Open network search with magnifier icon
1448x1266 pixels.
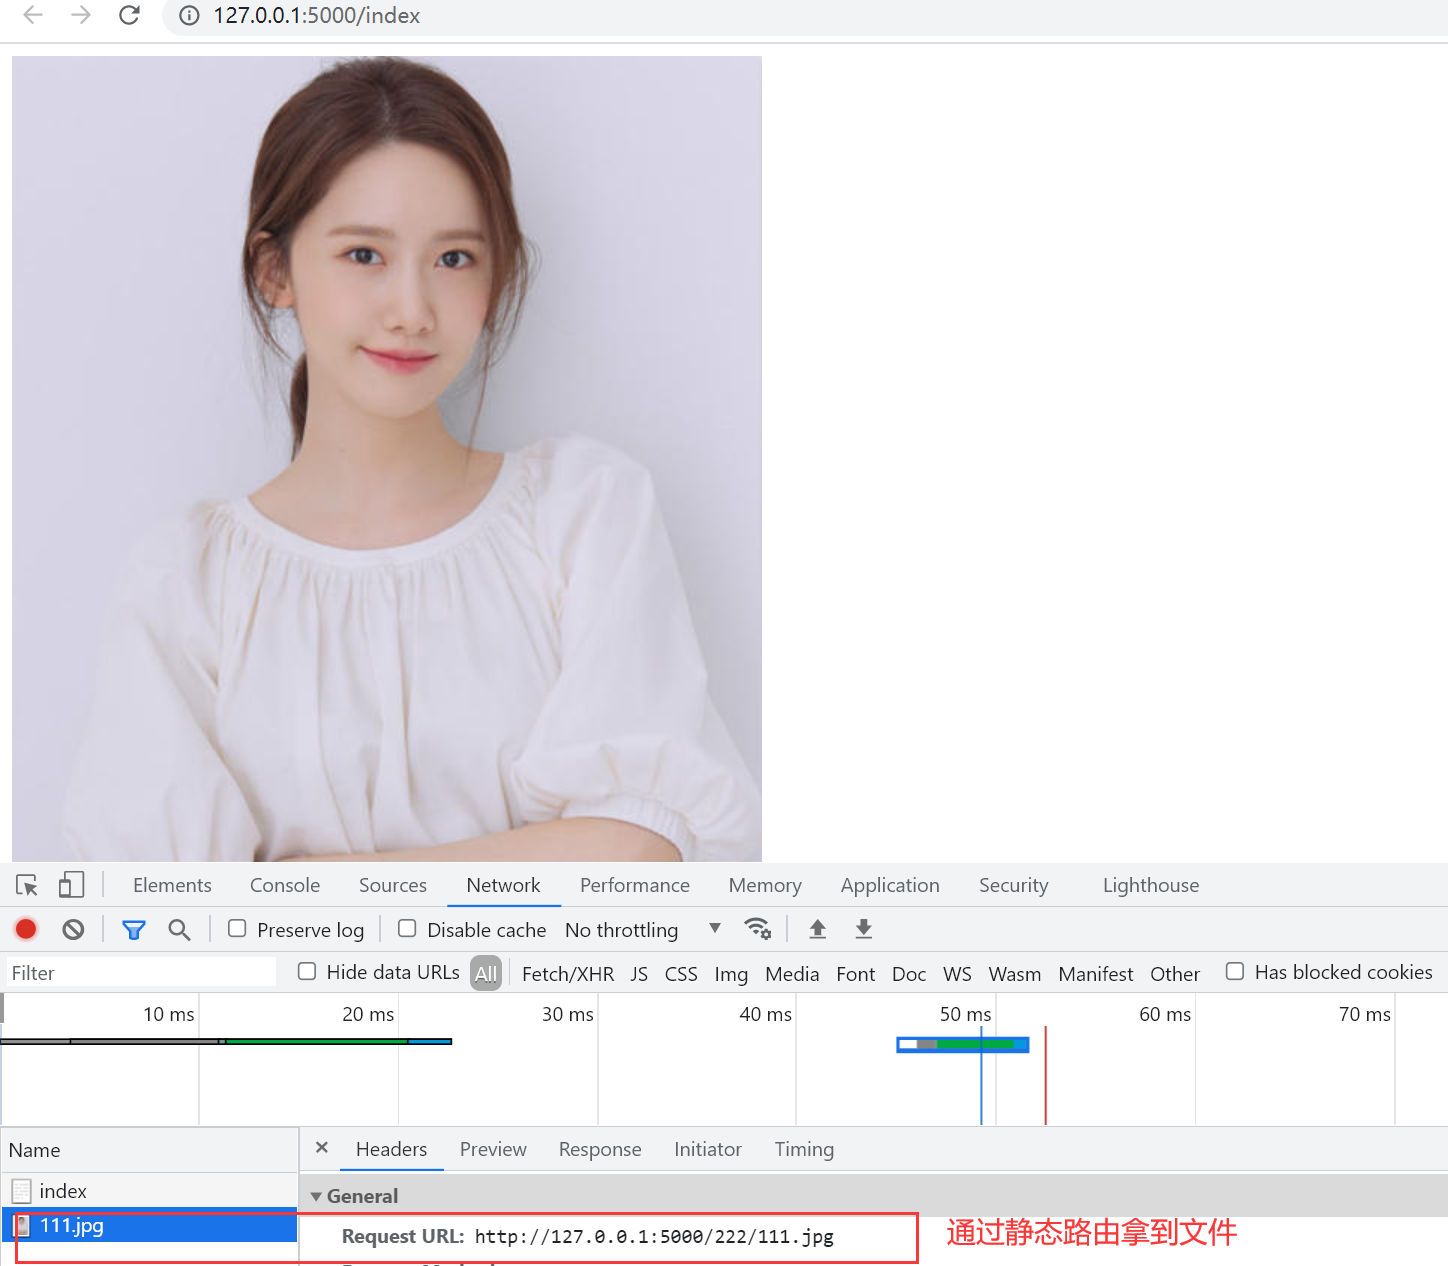[179, 930]
